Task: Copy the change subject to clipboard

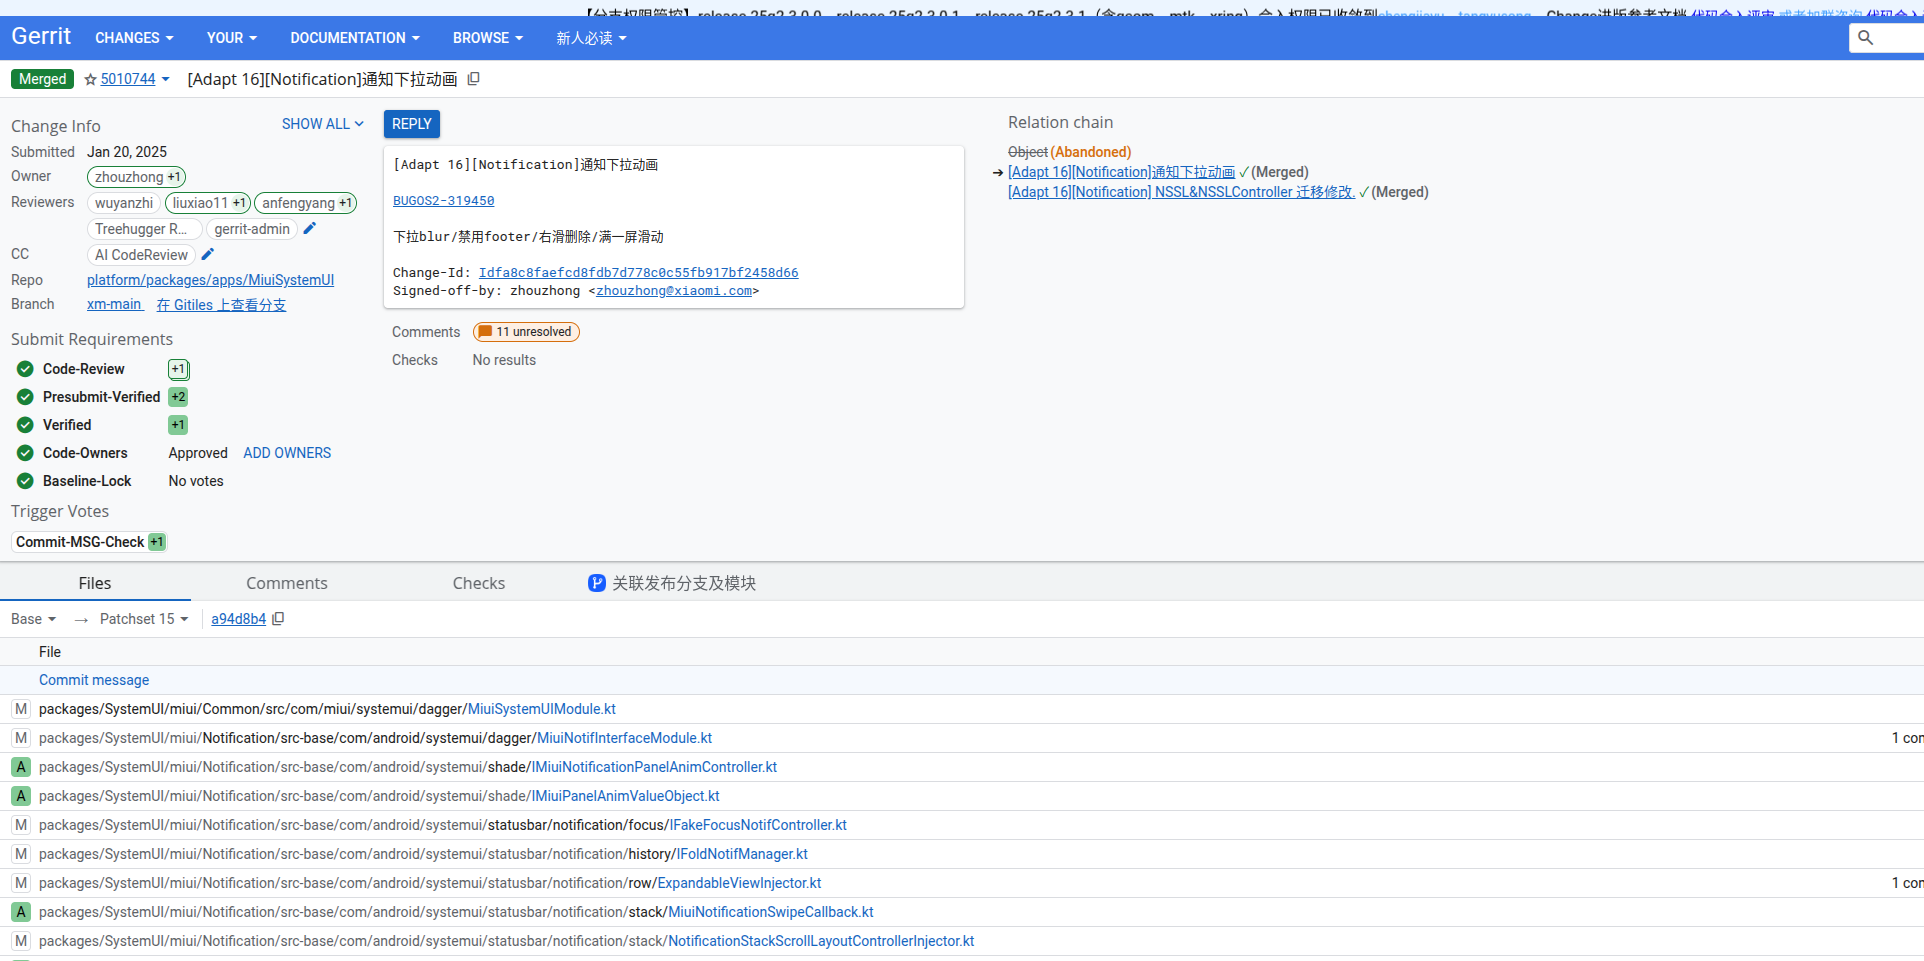Action: pyautogui.click(x=474, y=79)
